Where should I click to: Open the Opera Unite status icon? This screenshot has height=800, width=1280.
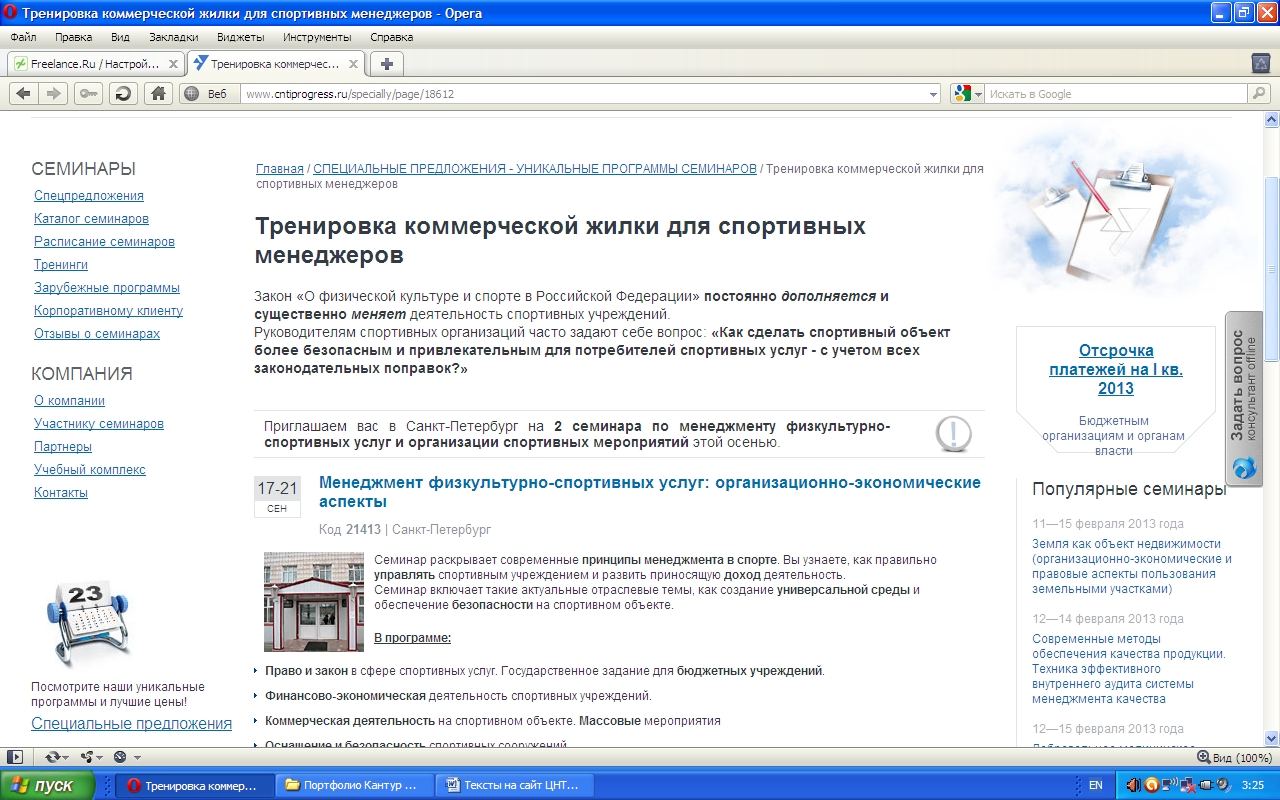tap(90, 757)
